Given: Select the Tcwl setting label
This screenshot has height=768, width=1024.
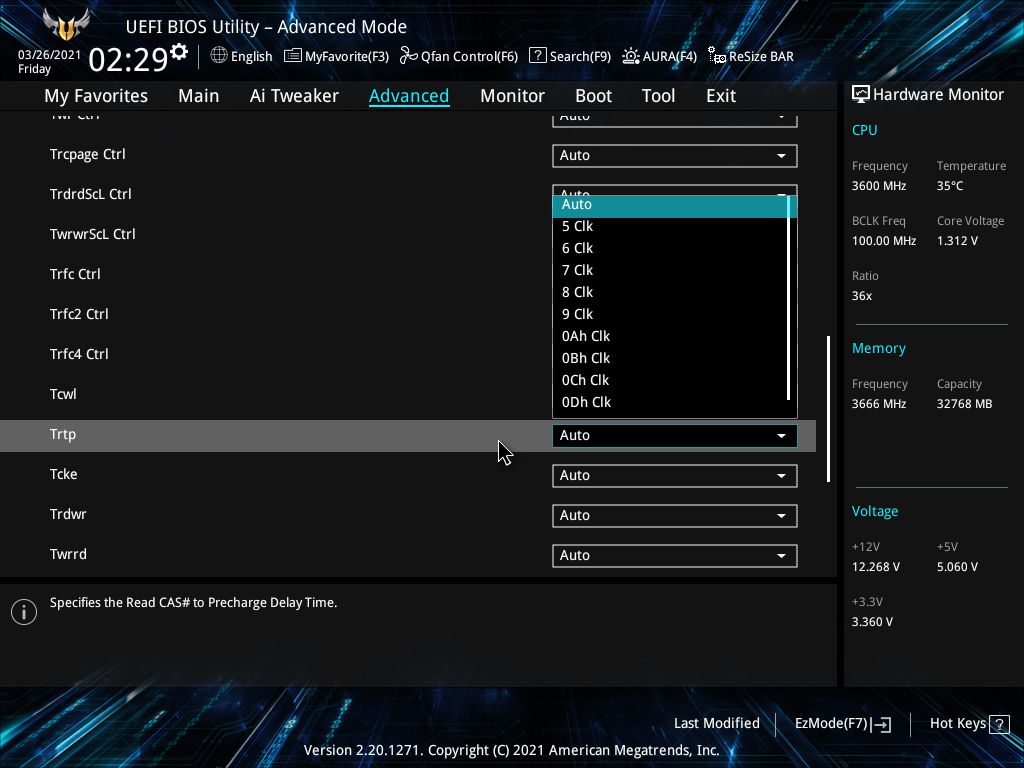Looking at the screenshot, I should coord(63,394).
